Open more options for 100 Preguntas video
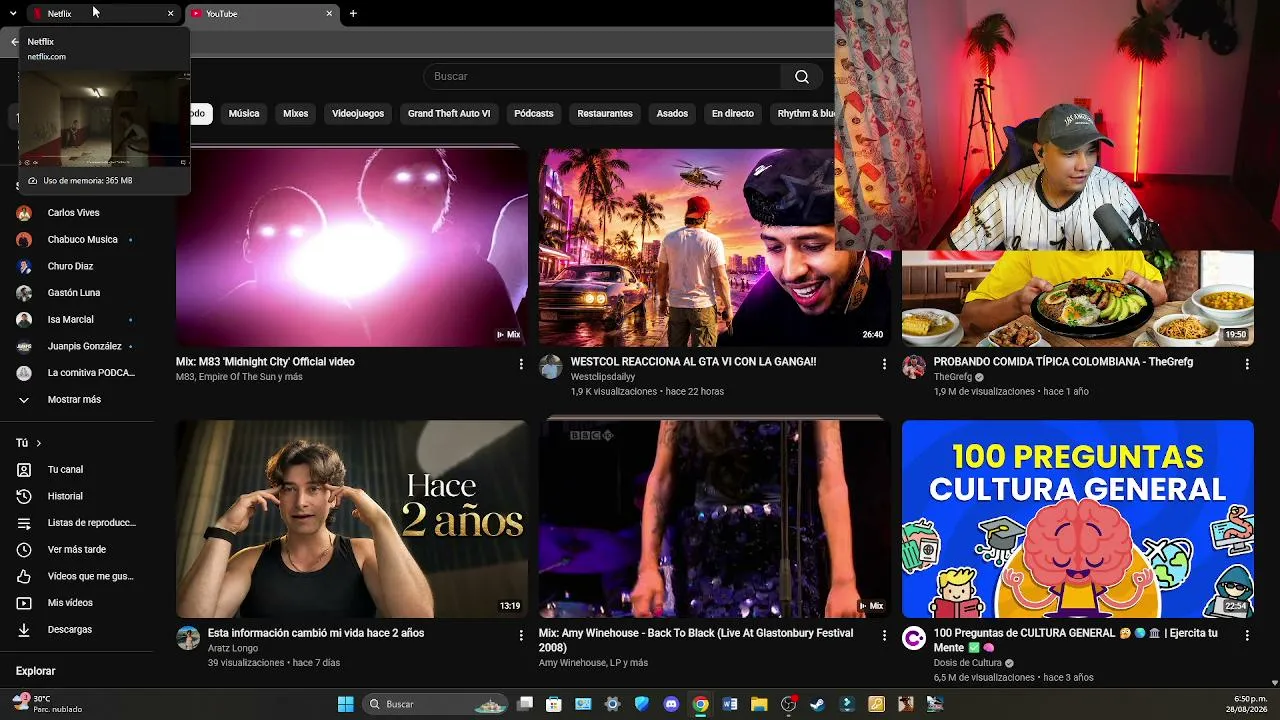Screen dimensions: 1280x720 tap(1247, 635)
